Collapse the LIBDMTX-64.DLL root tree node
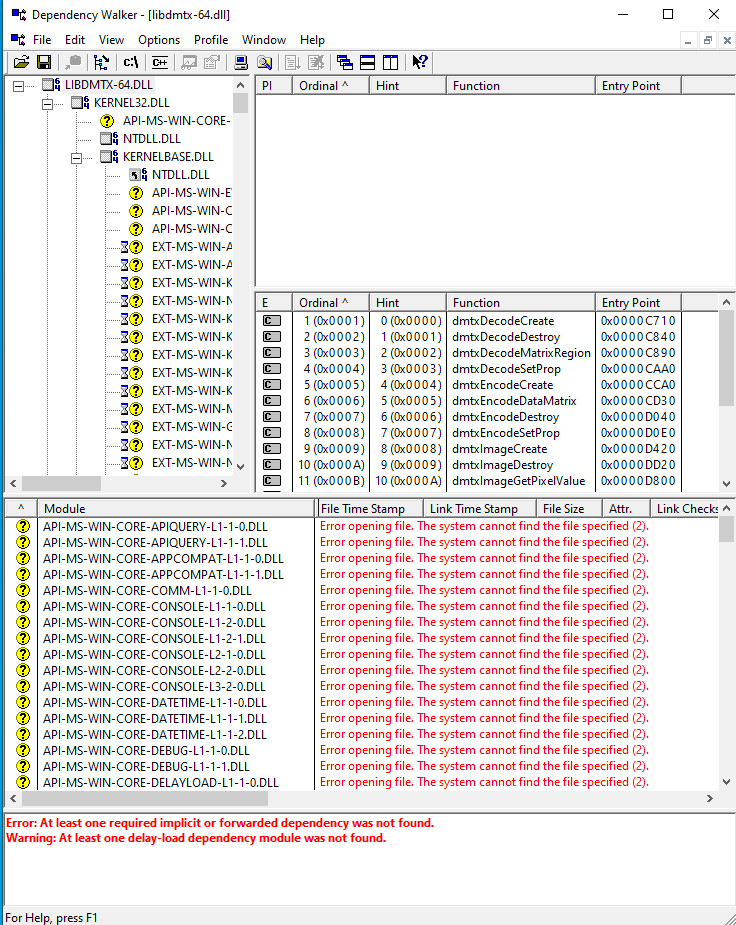The image size is (736, 925). [x=18, y=85]
